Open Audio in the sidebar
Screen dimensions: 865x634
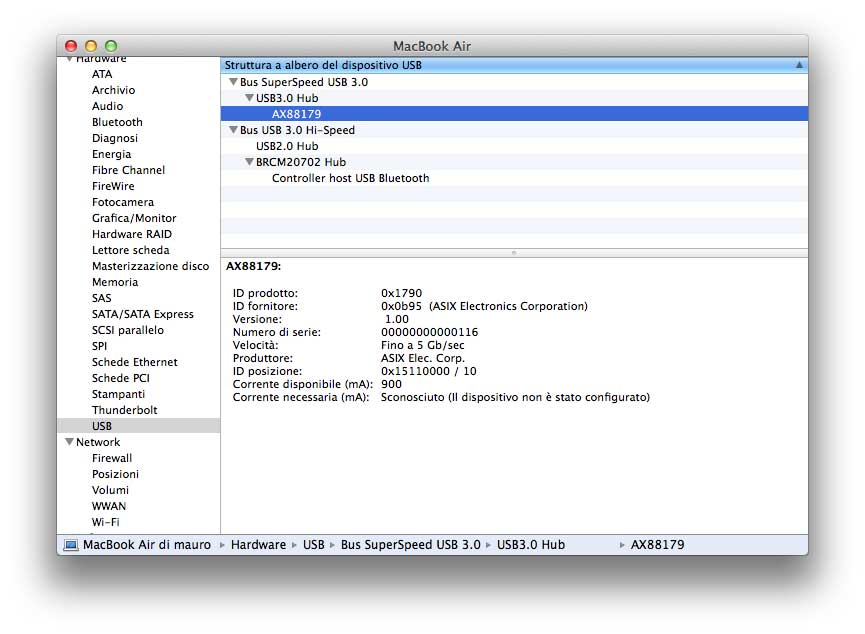point(108,106)
